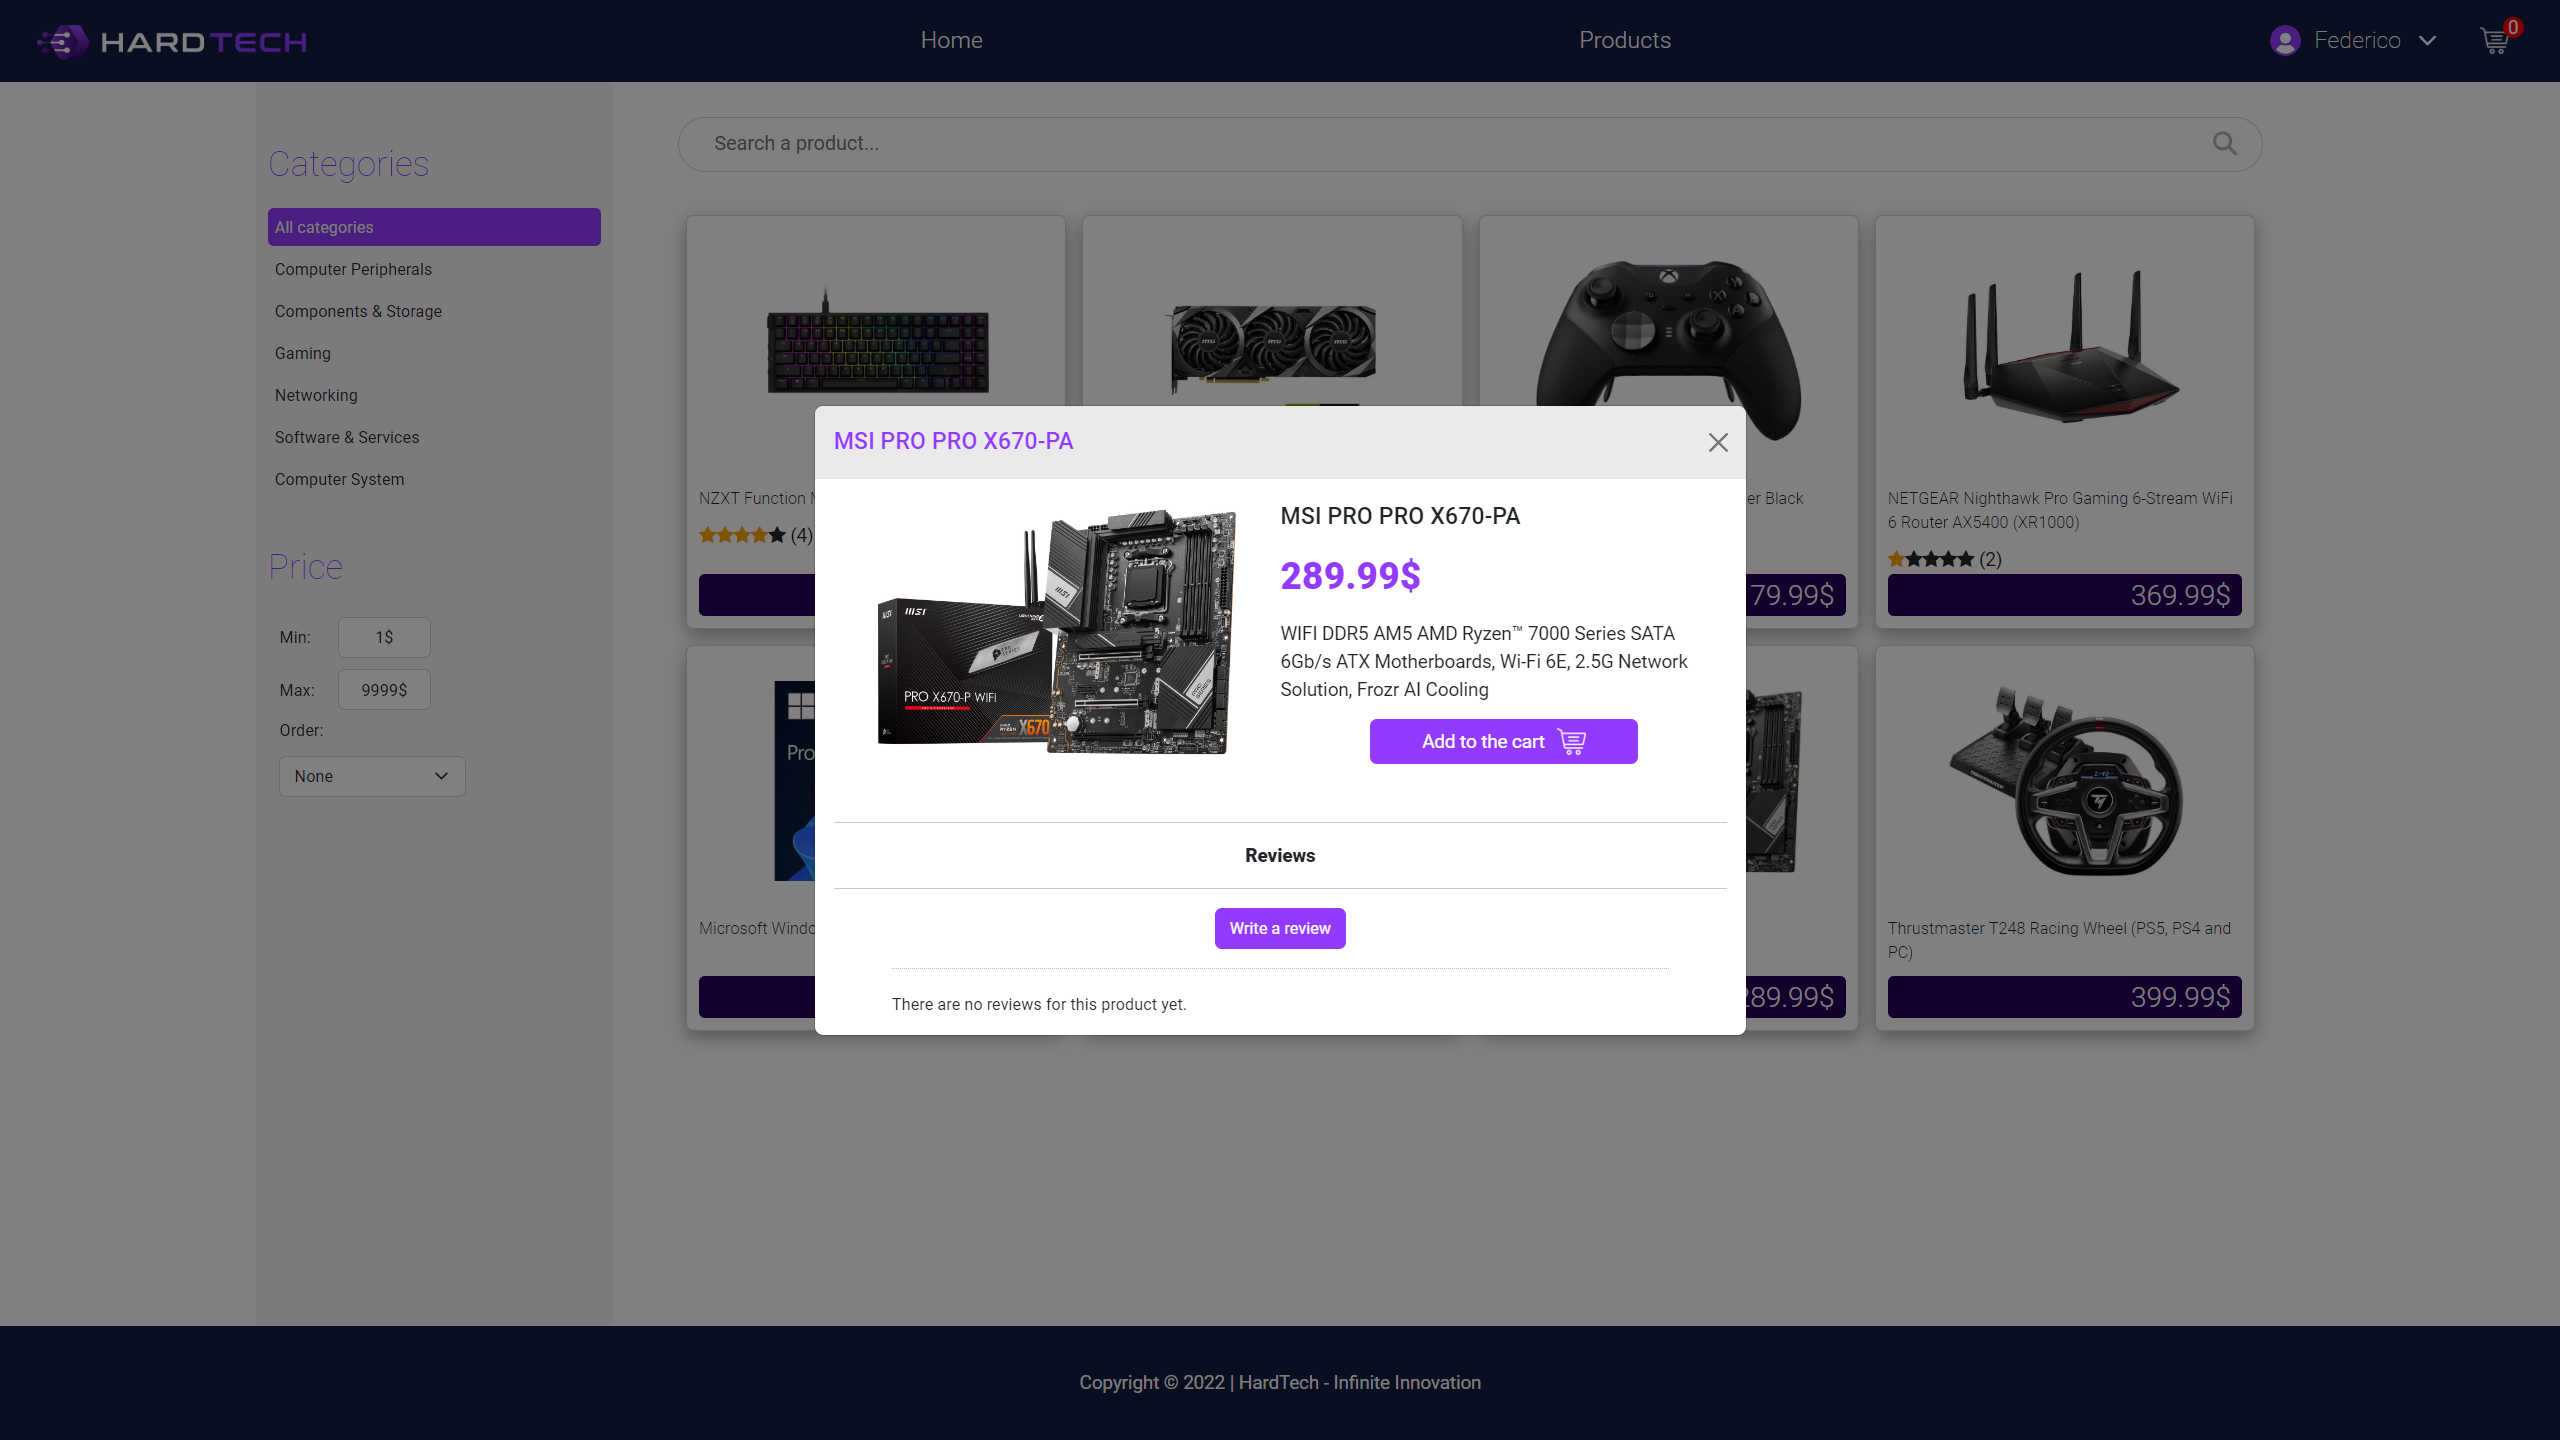Edit the Min price field

(x=384, y=638)
